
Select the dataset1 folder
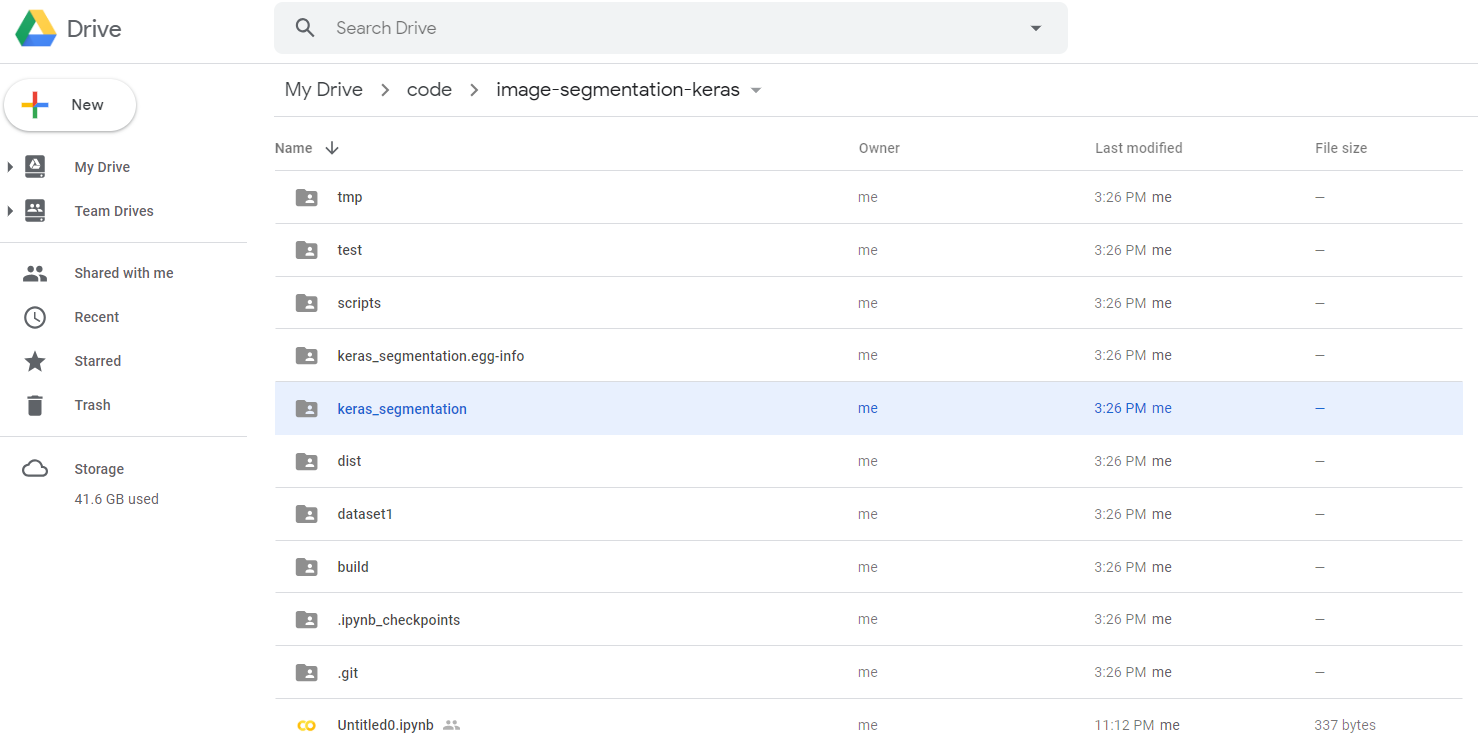(365, 513)
